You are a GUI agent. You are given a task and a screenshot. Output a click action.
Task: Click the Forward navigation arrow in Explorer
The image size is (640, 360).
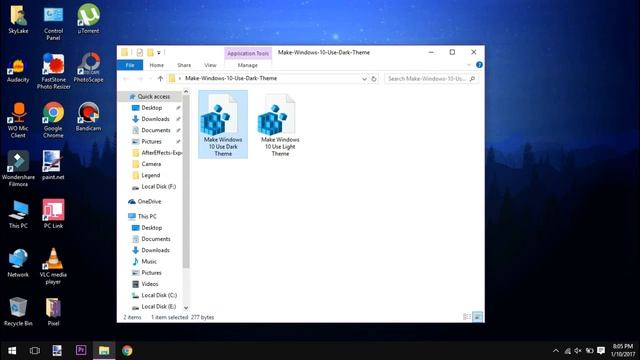point(140,78)
